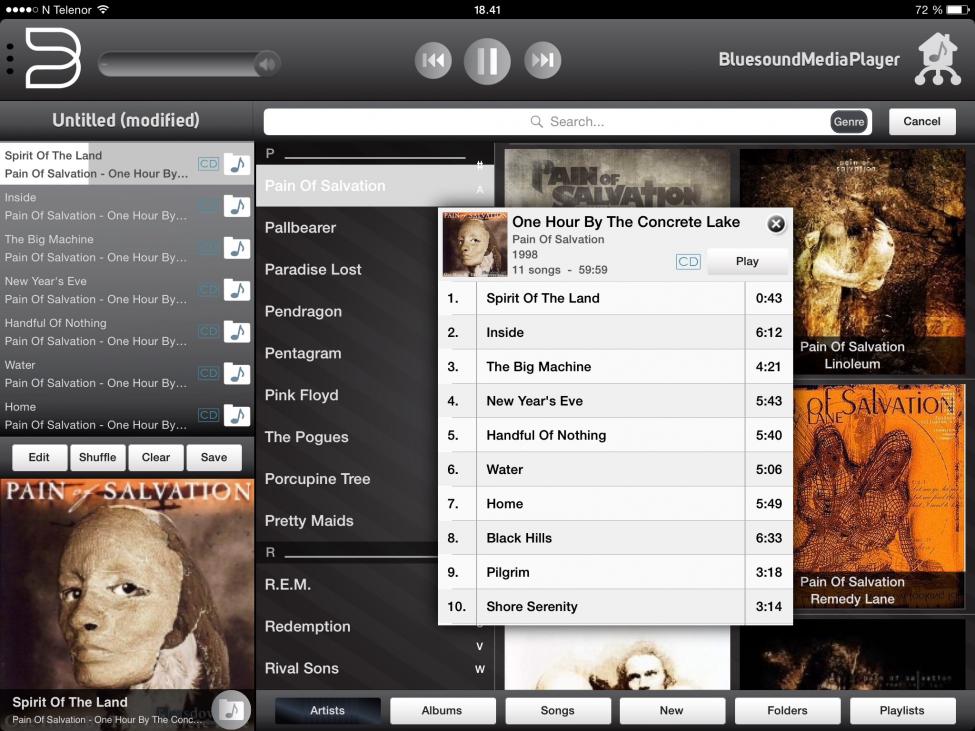
Task: Select artist R.E.M.
Action: click(x=347, y=584)
